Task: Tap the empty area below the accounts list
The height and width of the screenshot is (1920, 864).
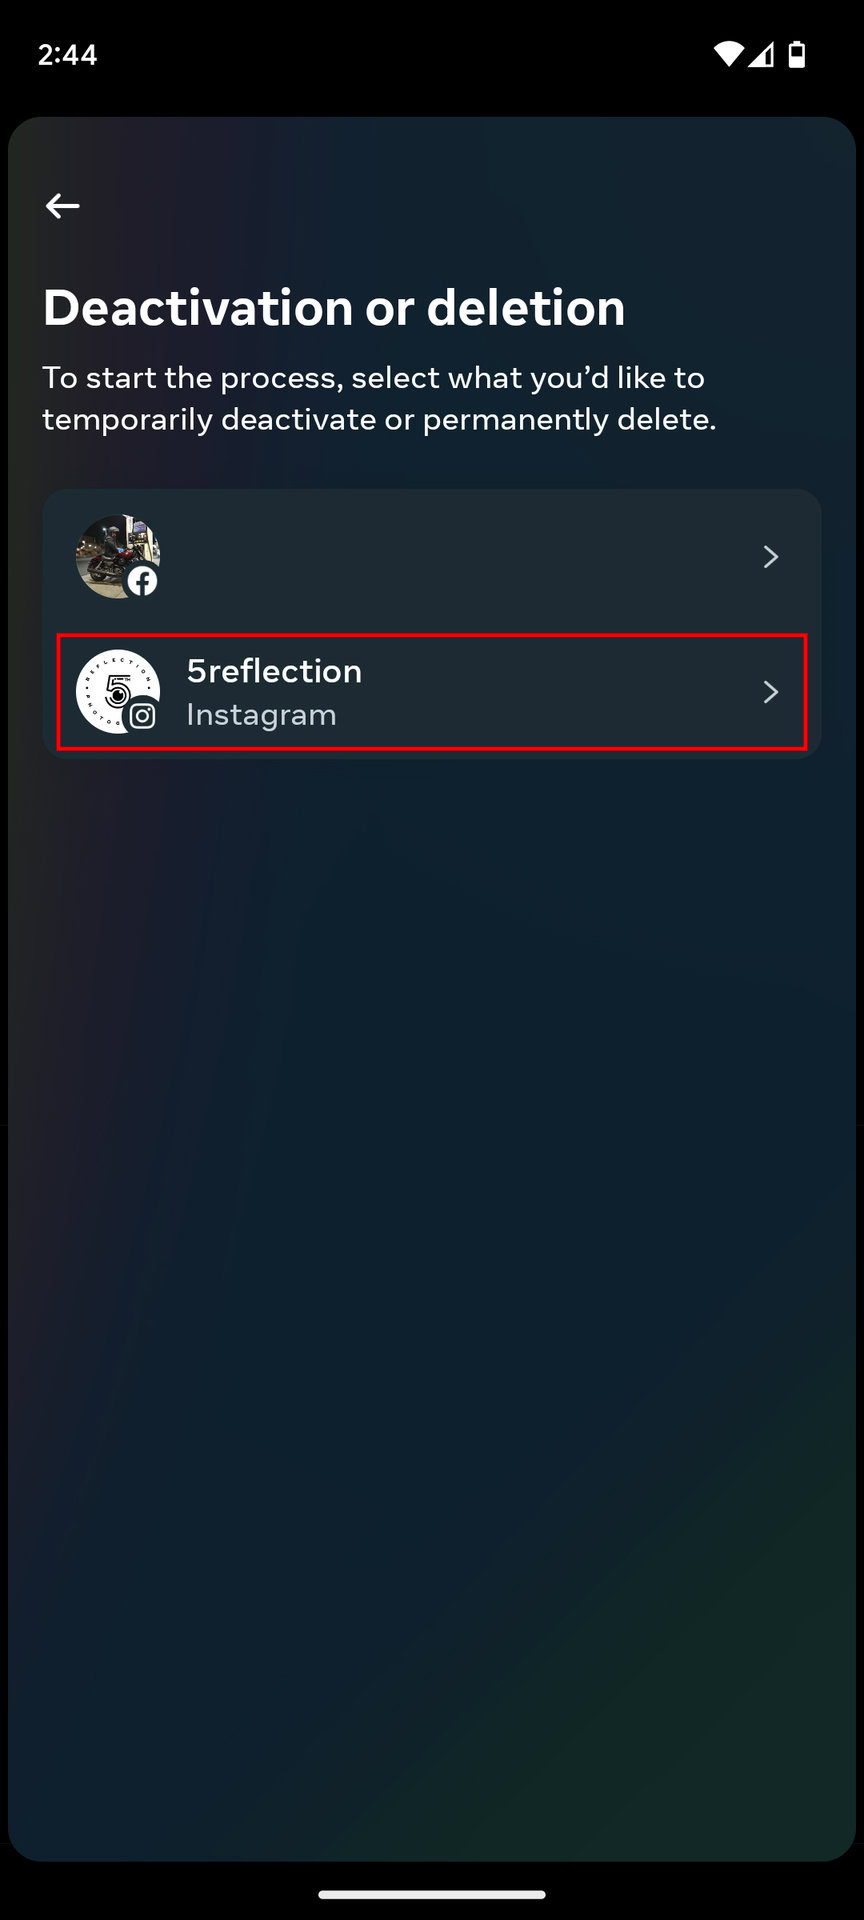Action: point(432,1200)
